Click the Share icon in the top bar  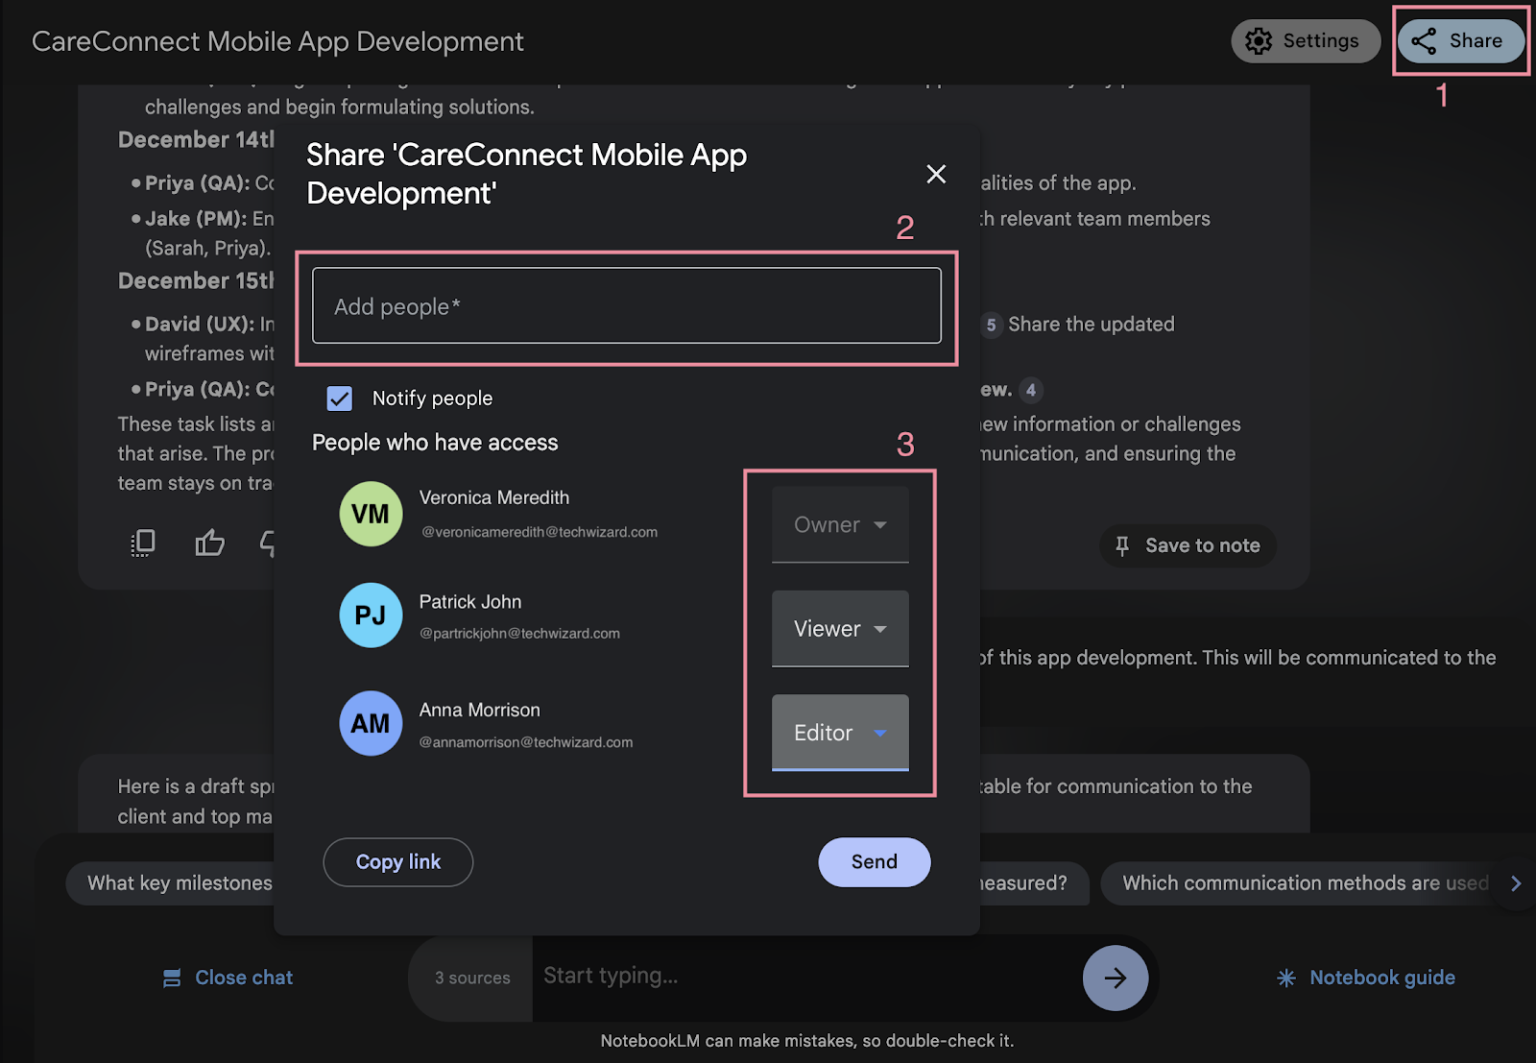tap(1460, 41)
